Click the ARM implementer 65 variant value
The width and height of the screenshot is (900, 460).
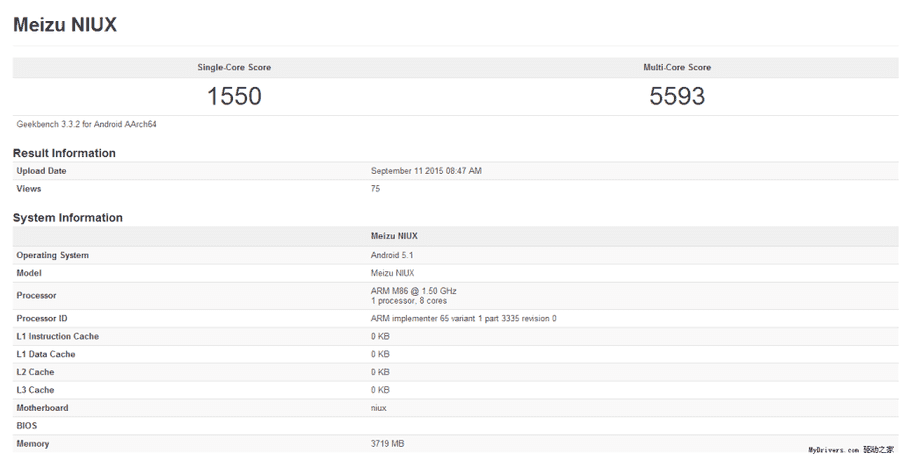click(x=464, y=318)
